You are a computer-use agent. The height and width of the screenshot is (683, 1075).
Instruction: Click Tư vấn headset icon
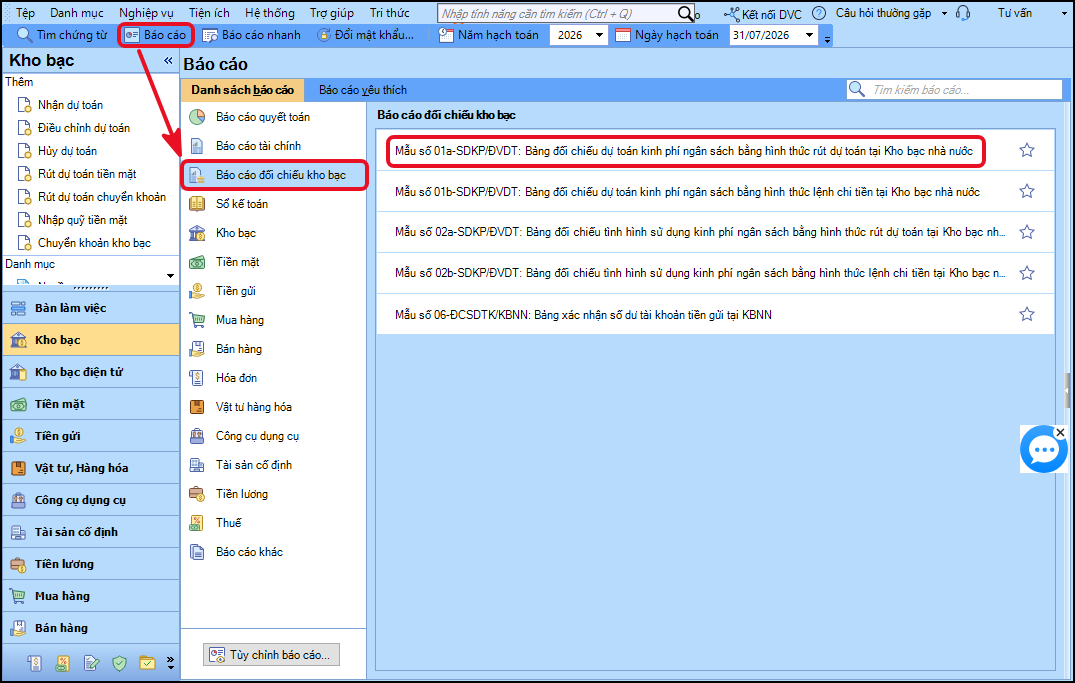click(x=963, y=13)
